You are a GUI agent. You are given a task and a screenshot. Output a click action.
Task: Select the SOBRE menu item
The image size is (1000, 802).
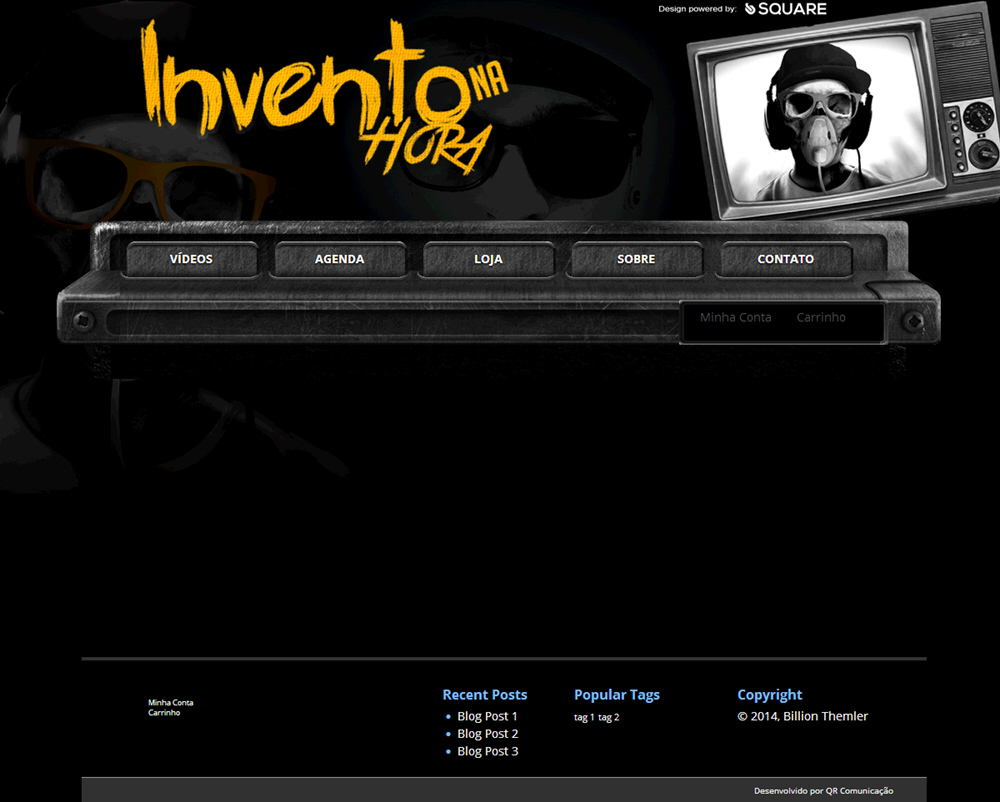(636, 259)
